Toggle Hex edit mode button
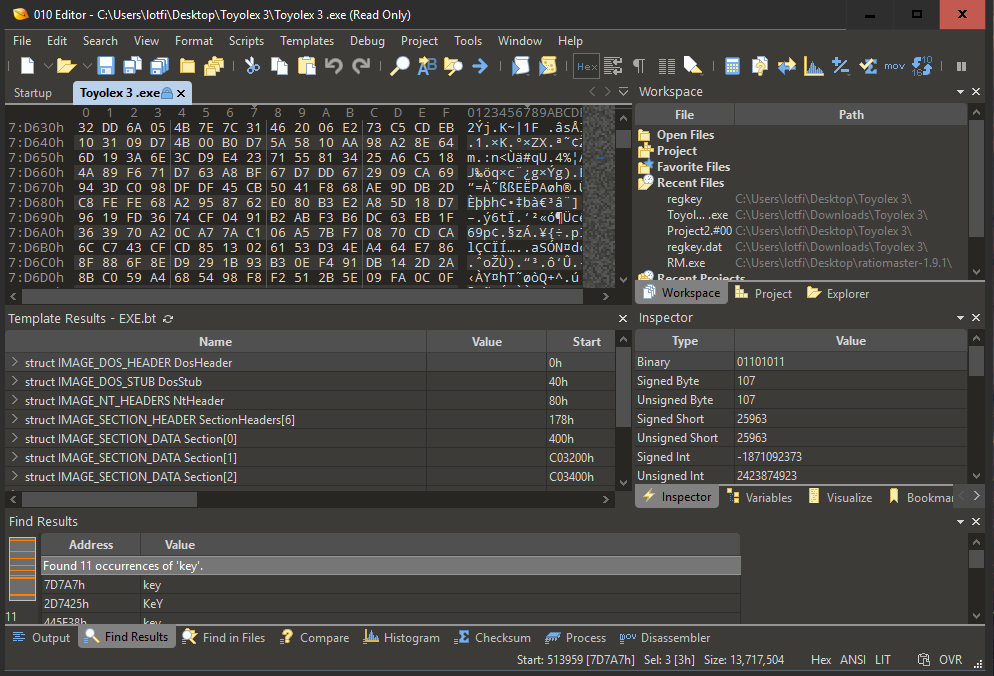The image size is (994, 676). pos(586,66)
